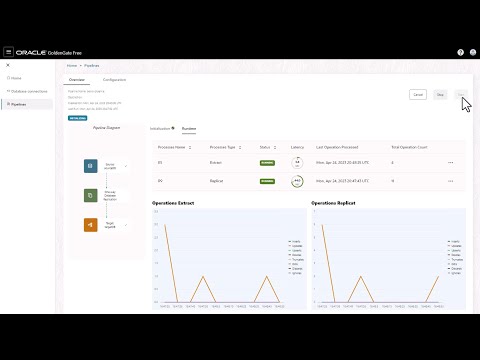Click the Cancel button
Viewport: 480px width, 360px height.
tap(418, 95)
